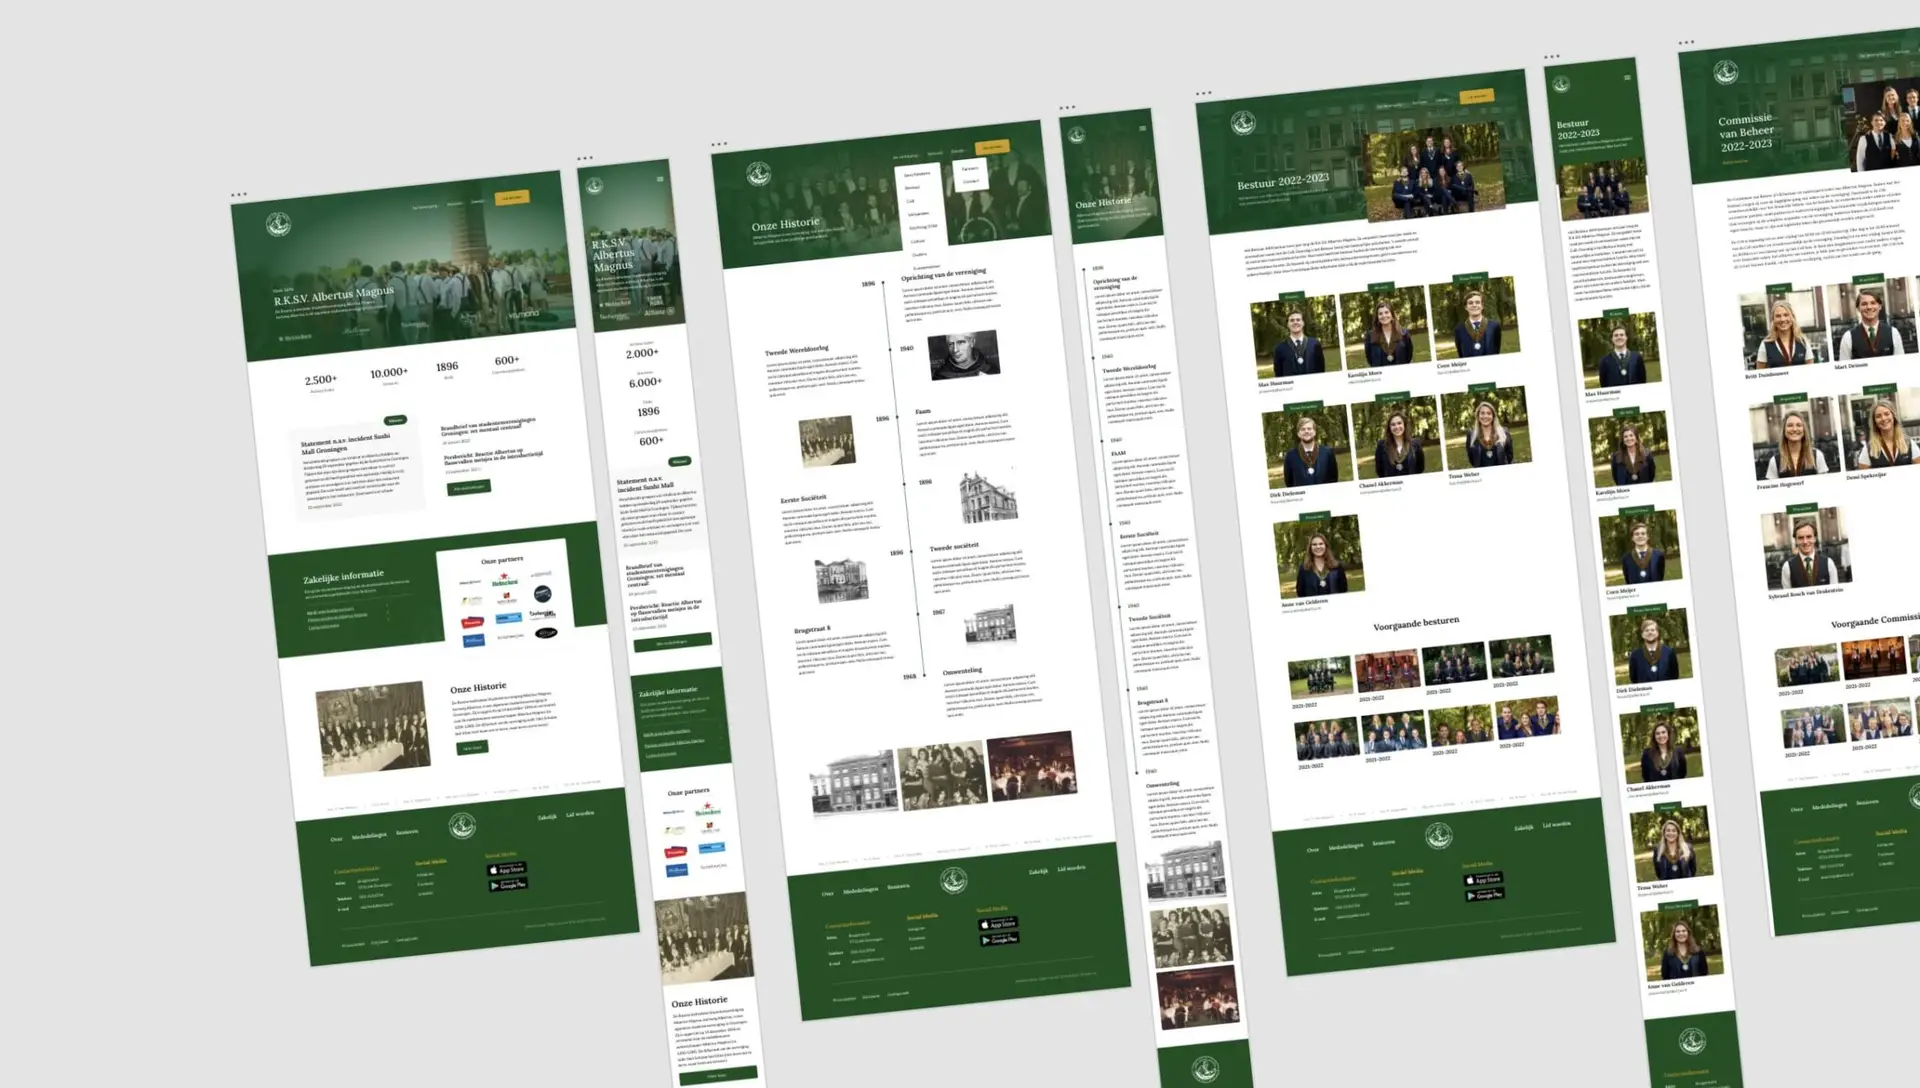1920x1088 pixels.
Task: Click Lid worden link in Onze Historie footer
Action: click(x=1071, y=868)
